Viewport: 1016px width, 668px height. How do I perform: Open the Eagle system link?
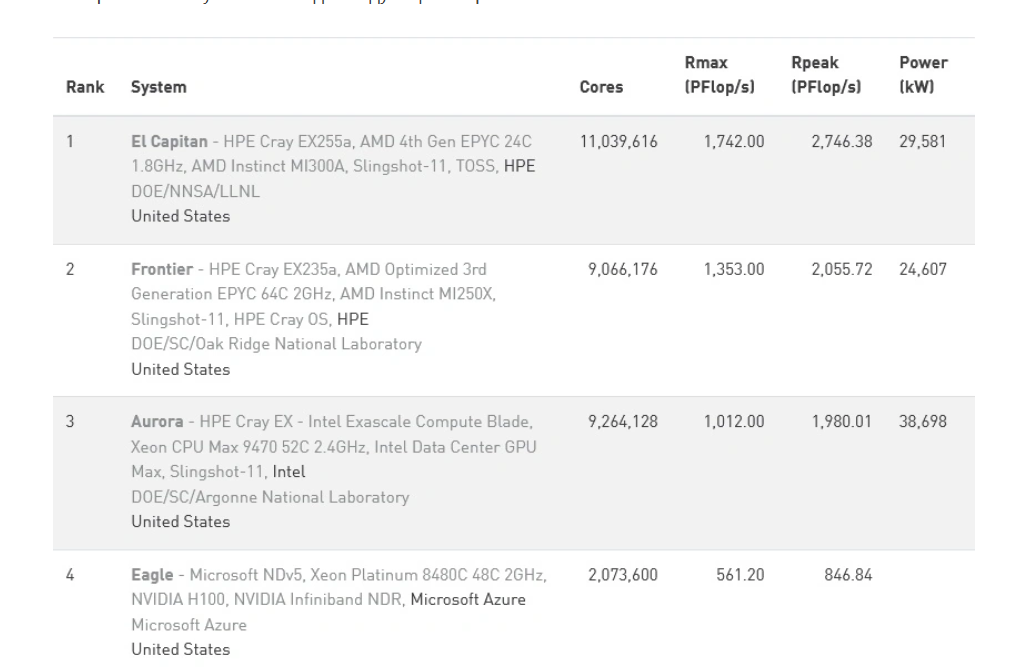click(x=152, y=575)
